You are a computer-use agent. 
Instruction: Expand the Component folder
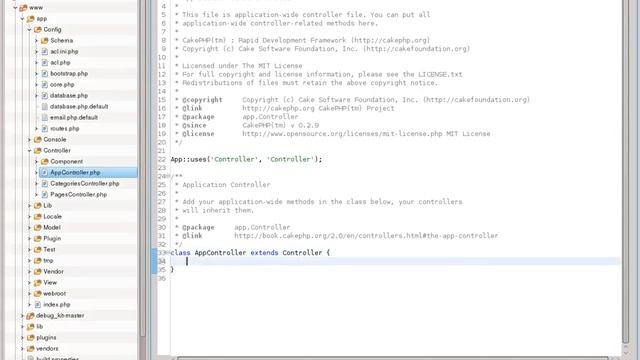[36, 162]
